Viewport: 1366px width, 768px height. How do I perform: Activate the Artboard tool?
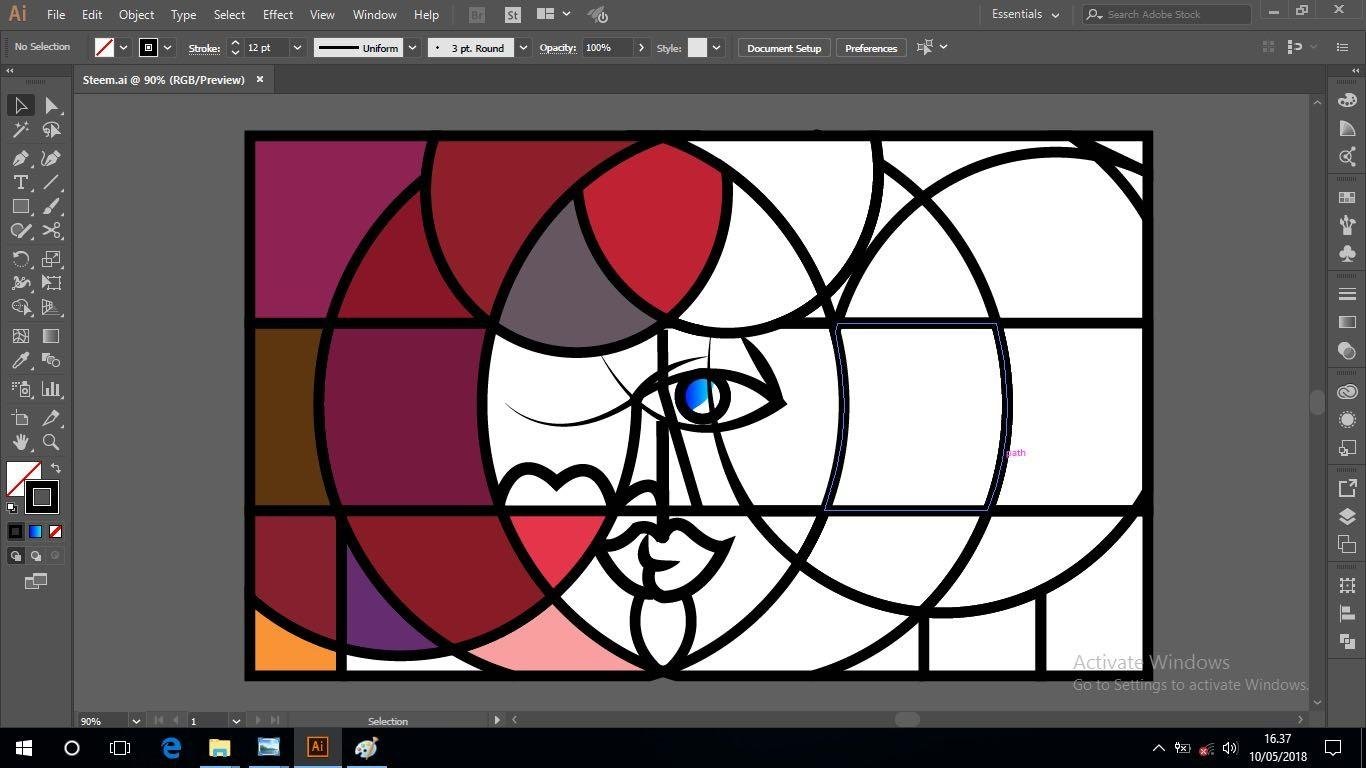click(20, 418)
